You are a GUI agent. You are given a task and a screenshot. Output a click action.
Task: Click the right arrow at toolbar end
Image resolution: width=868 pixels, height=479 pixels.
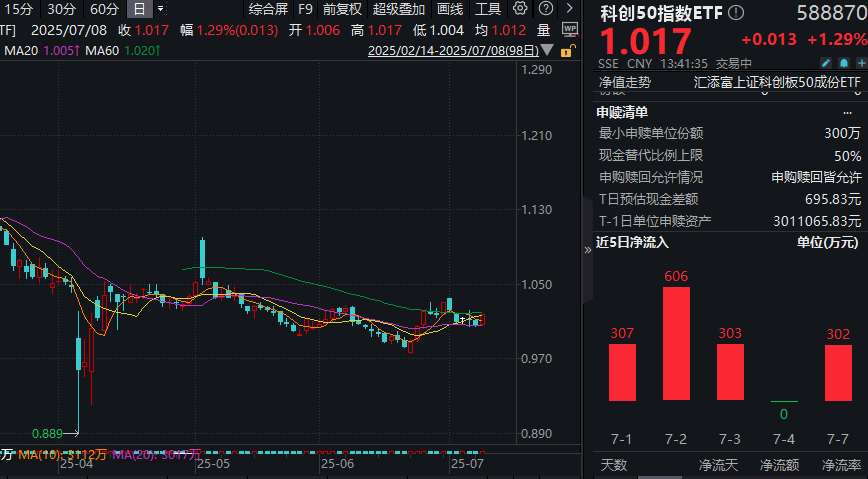(569, 9)
